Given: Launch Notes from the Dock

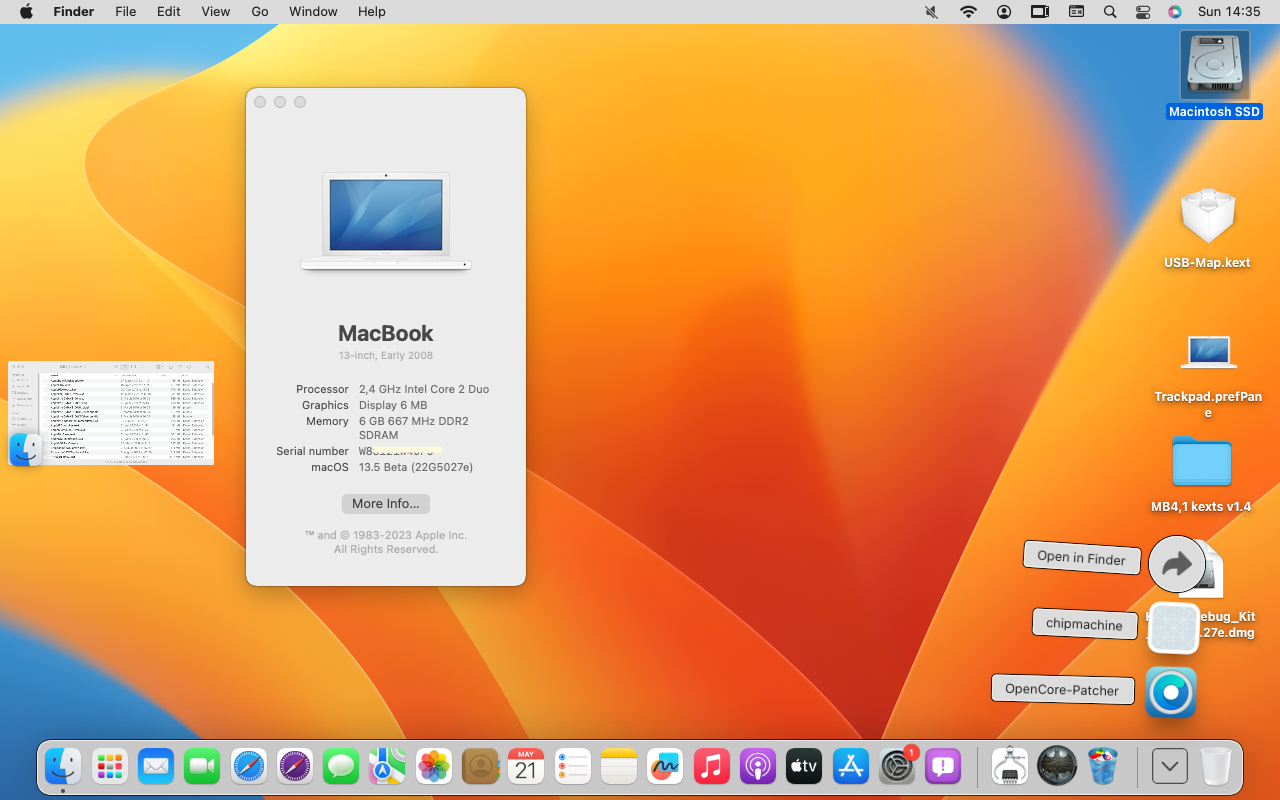Looking at the screenshot, I should [619, 767].
